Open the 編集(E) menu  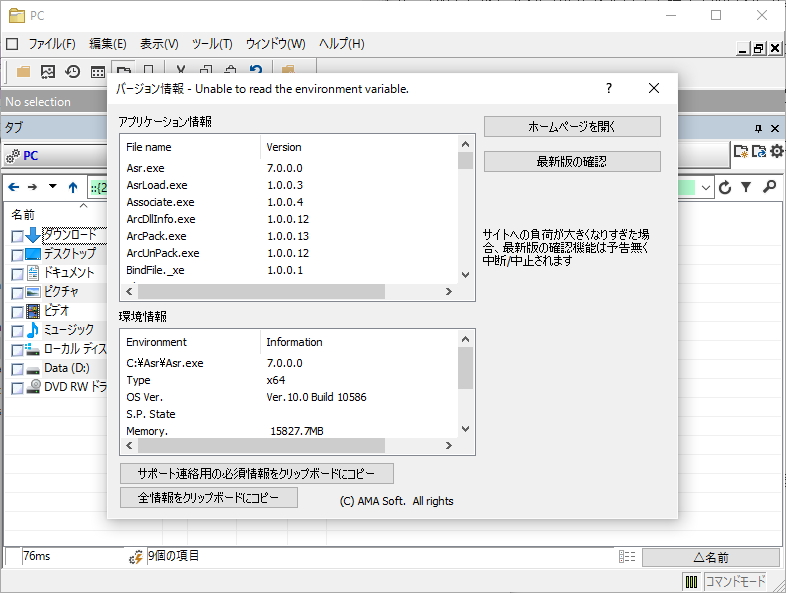click(107, 44)
